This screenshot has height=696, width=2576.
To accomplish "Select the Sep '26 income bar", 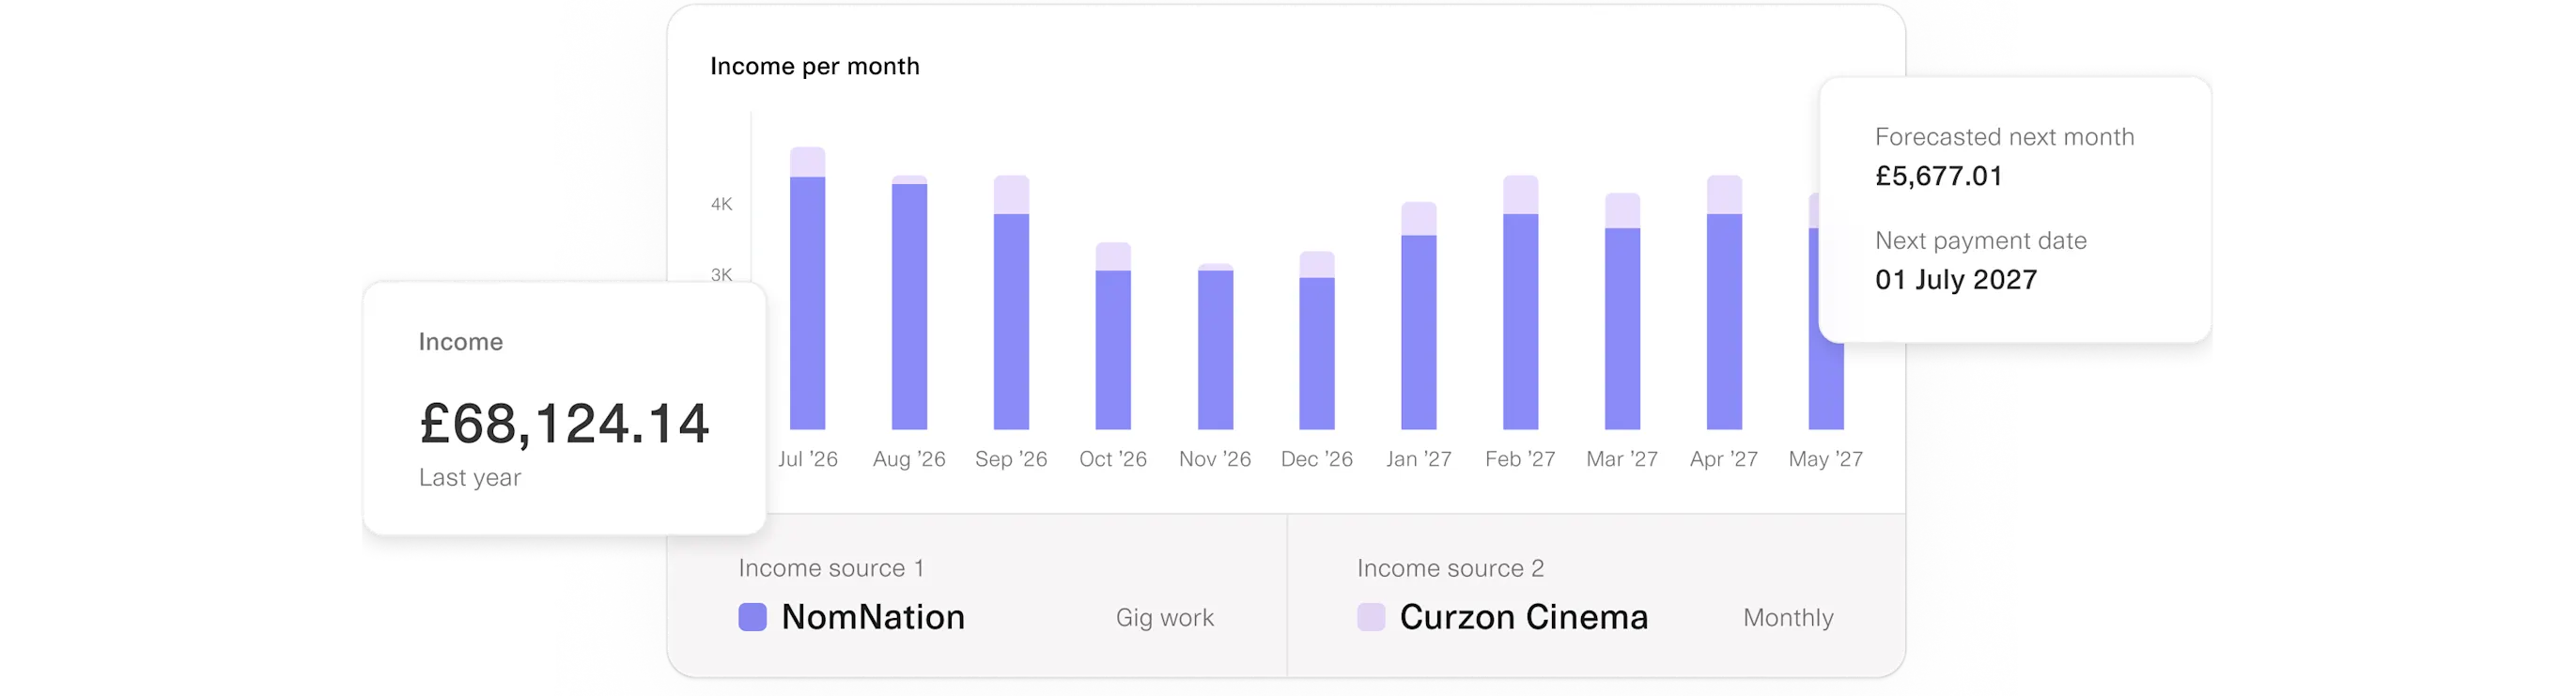I will click(x=1011, y=302).
